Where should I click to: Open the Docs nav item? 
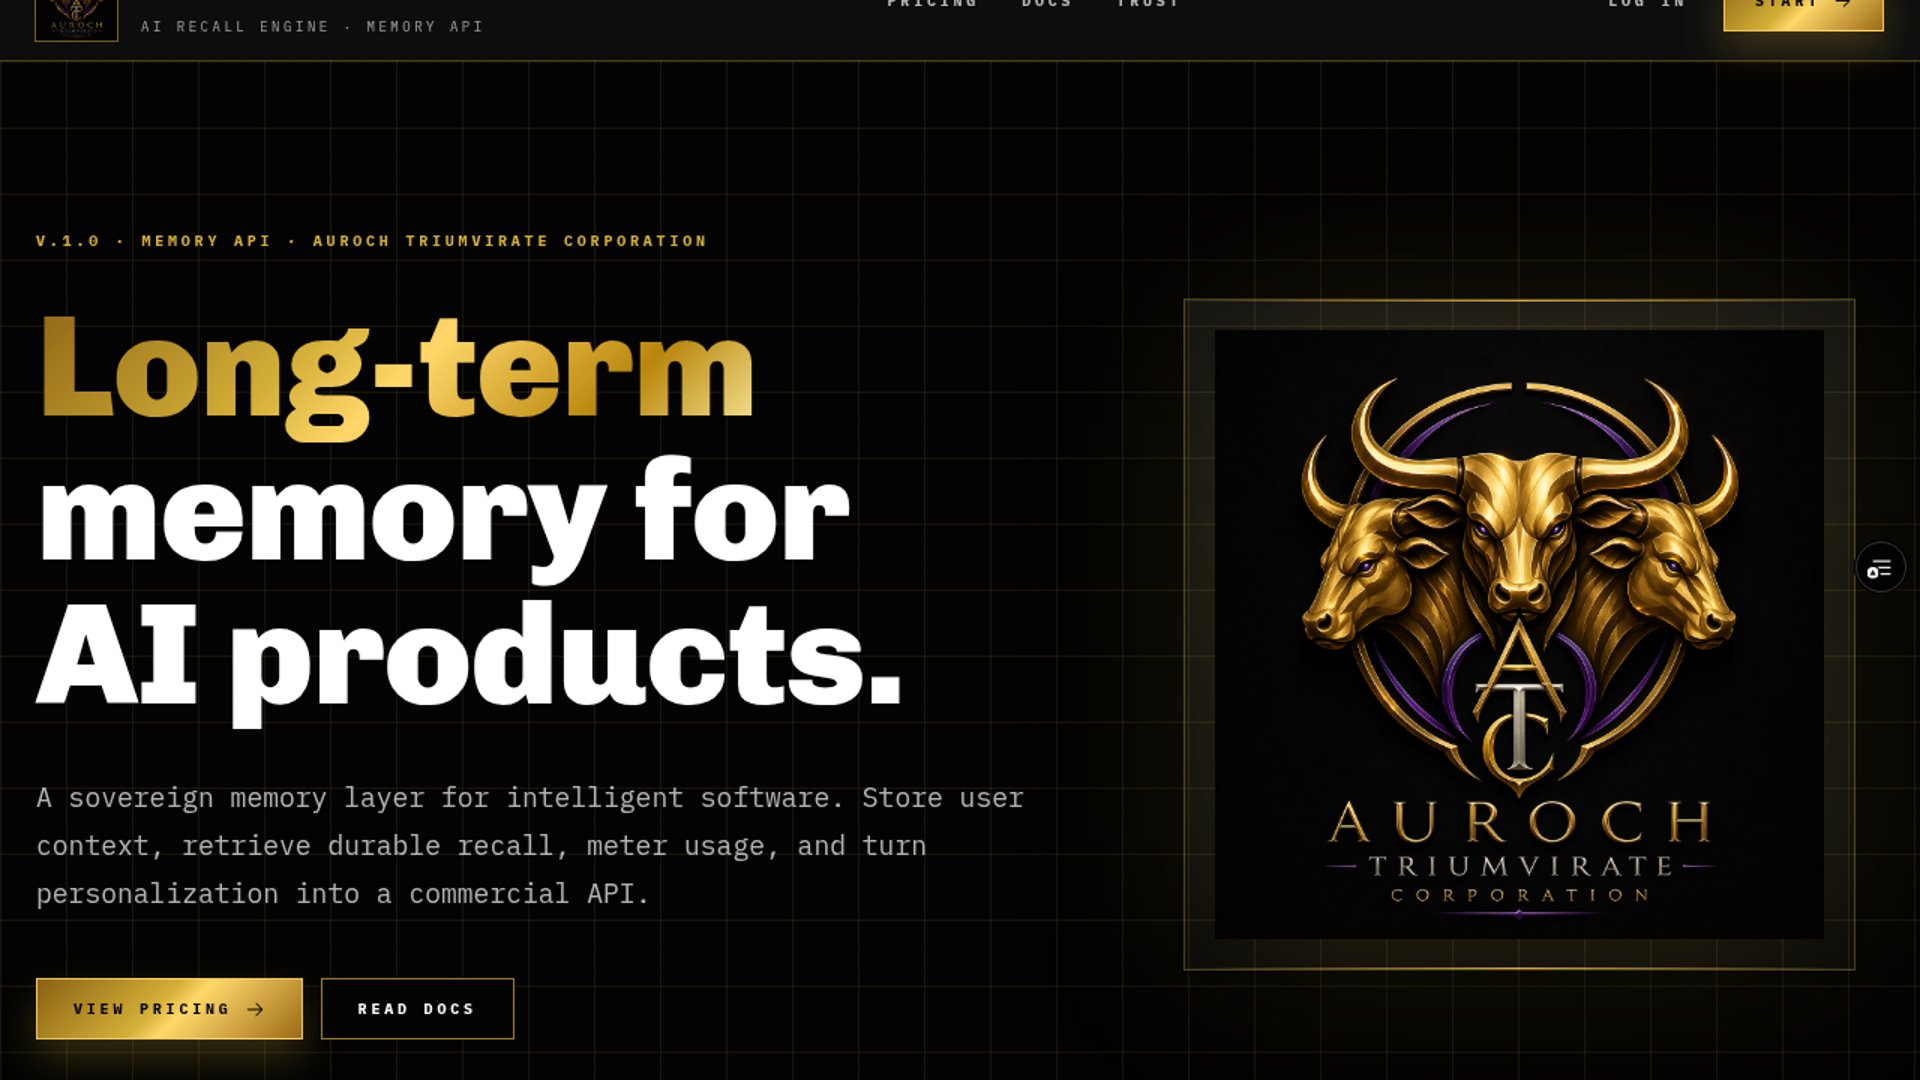click(x=1046, y=4)
